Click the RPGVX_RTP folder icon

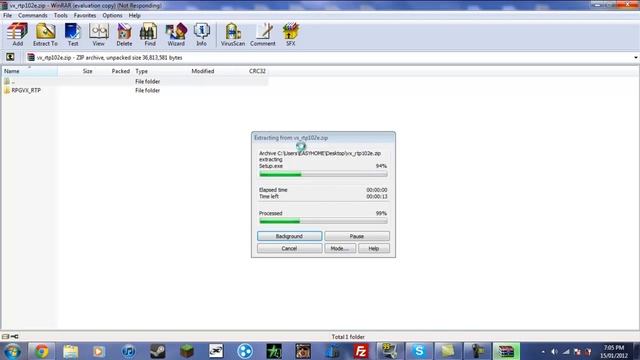(7, 90)
